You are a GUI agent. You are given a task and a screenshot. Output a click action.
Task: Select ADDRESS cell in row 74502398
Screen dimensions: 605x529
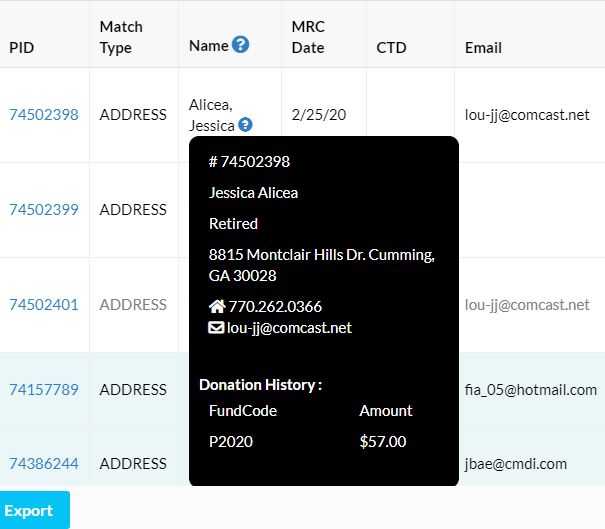(133, 115)
